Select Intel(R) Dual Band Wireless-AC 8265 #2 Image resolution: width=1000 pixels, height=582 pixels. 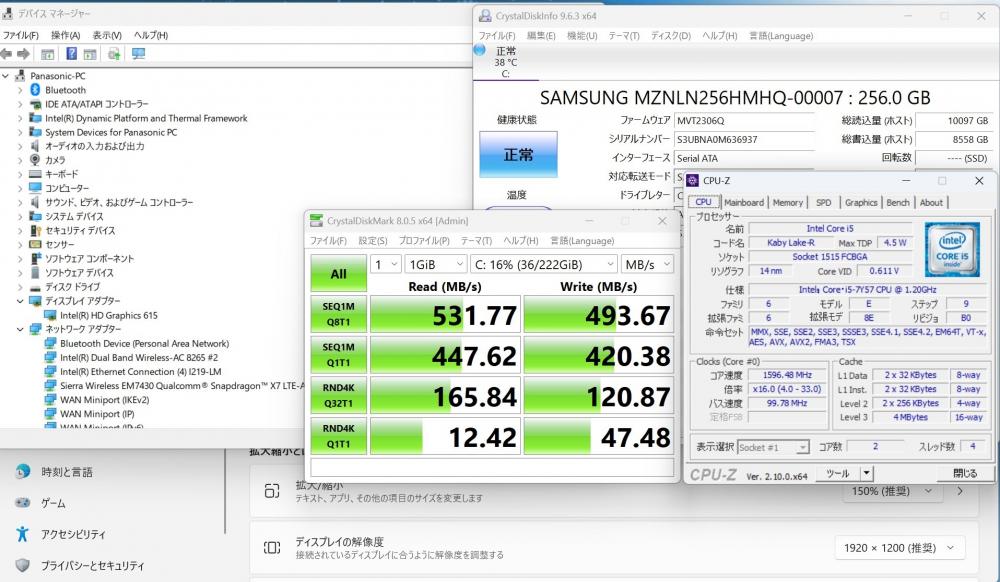(139, 358)
